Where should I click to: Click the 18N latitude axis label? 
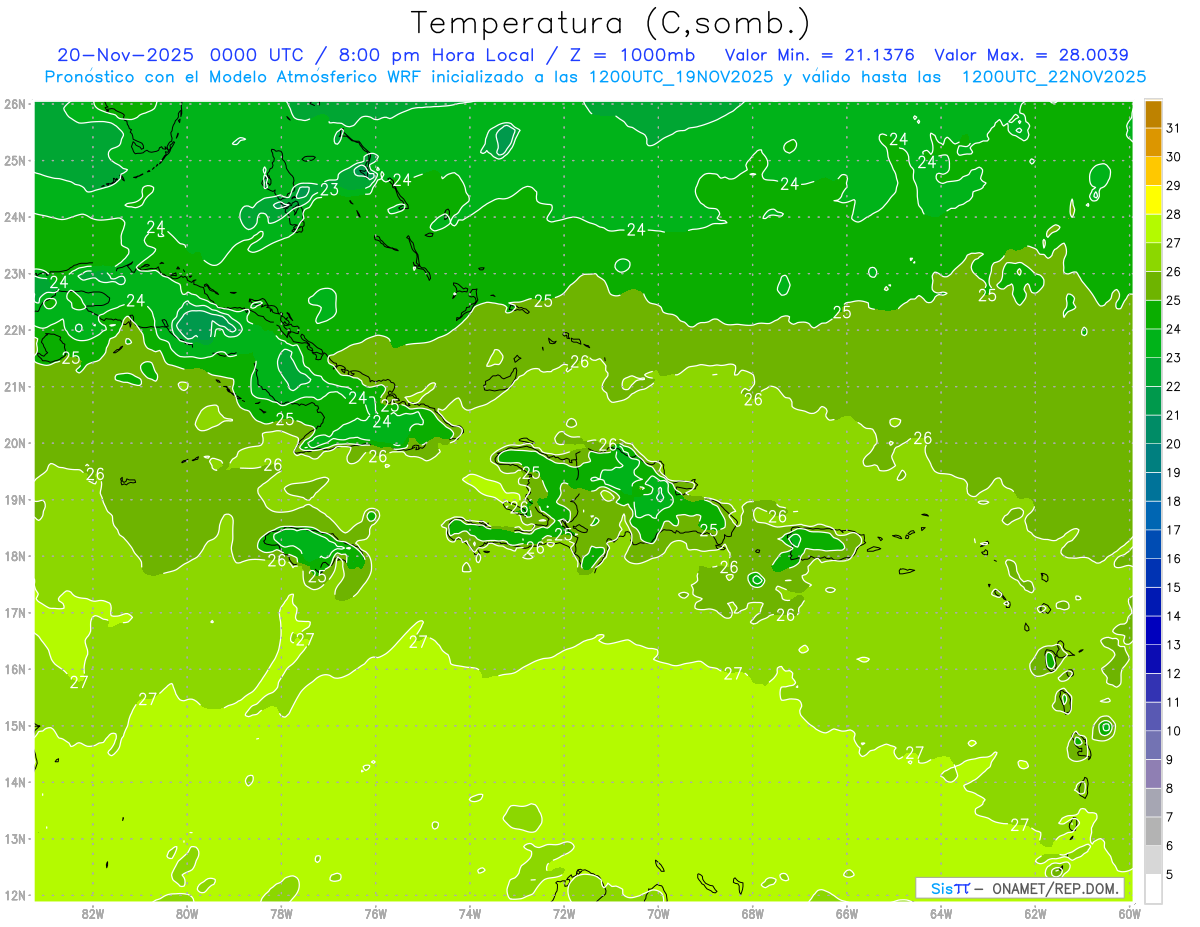(x=15, y=556)
